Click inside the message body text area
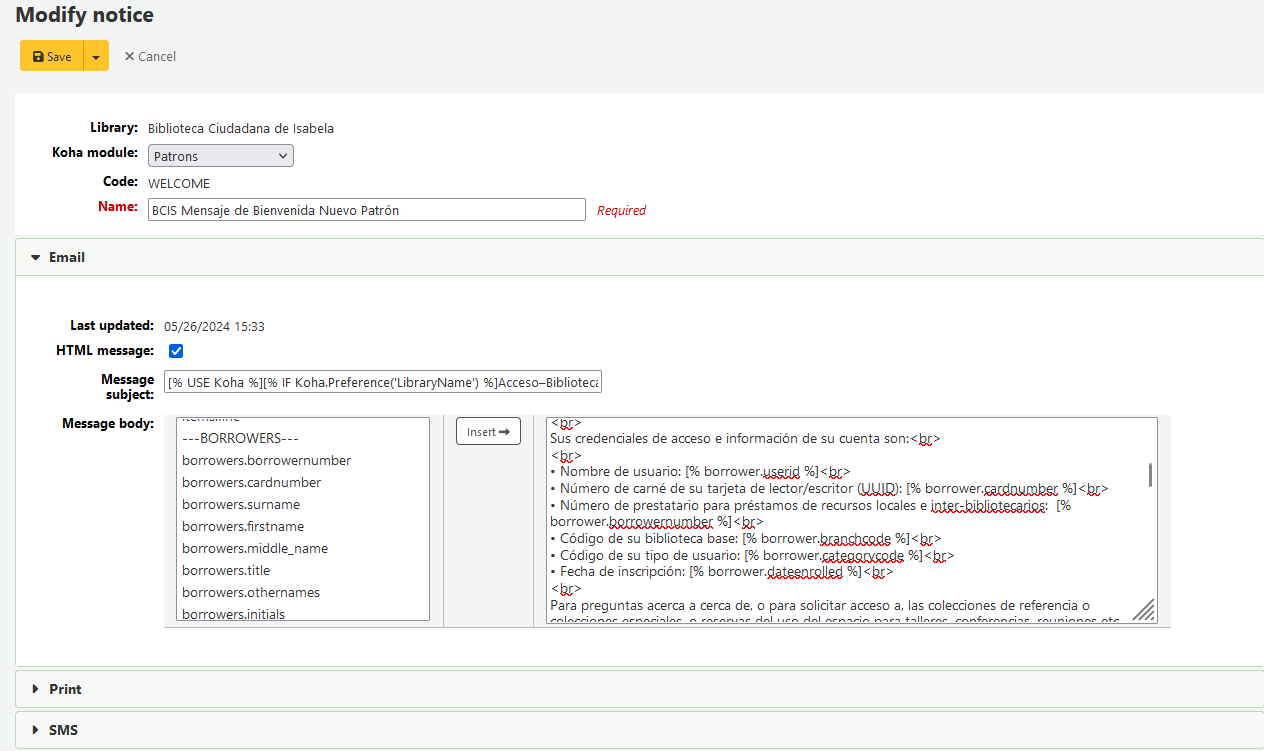The image size is (1264, 751). pyautogui.click(x=840, y=520)
